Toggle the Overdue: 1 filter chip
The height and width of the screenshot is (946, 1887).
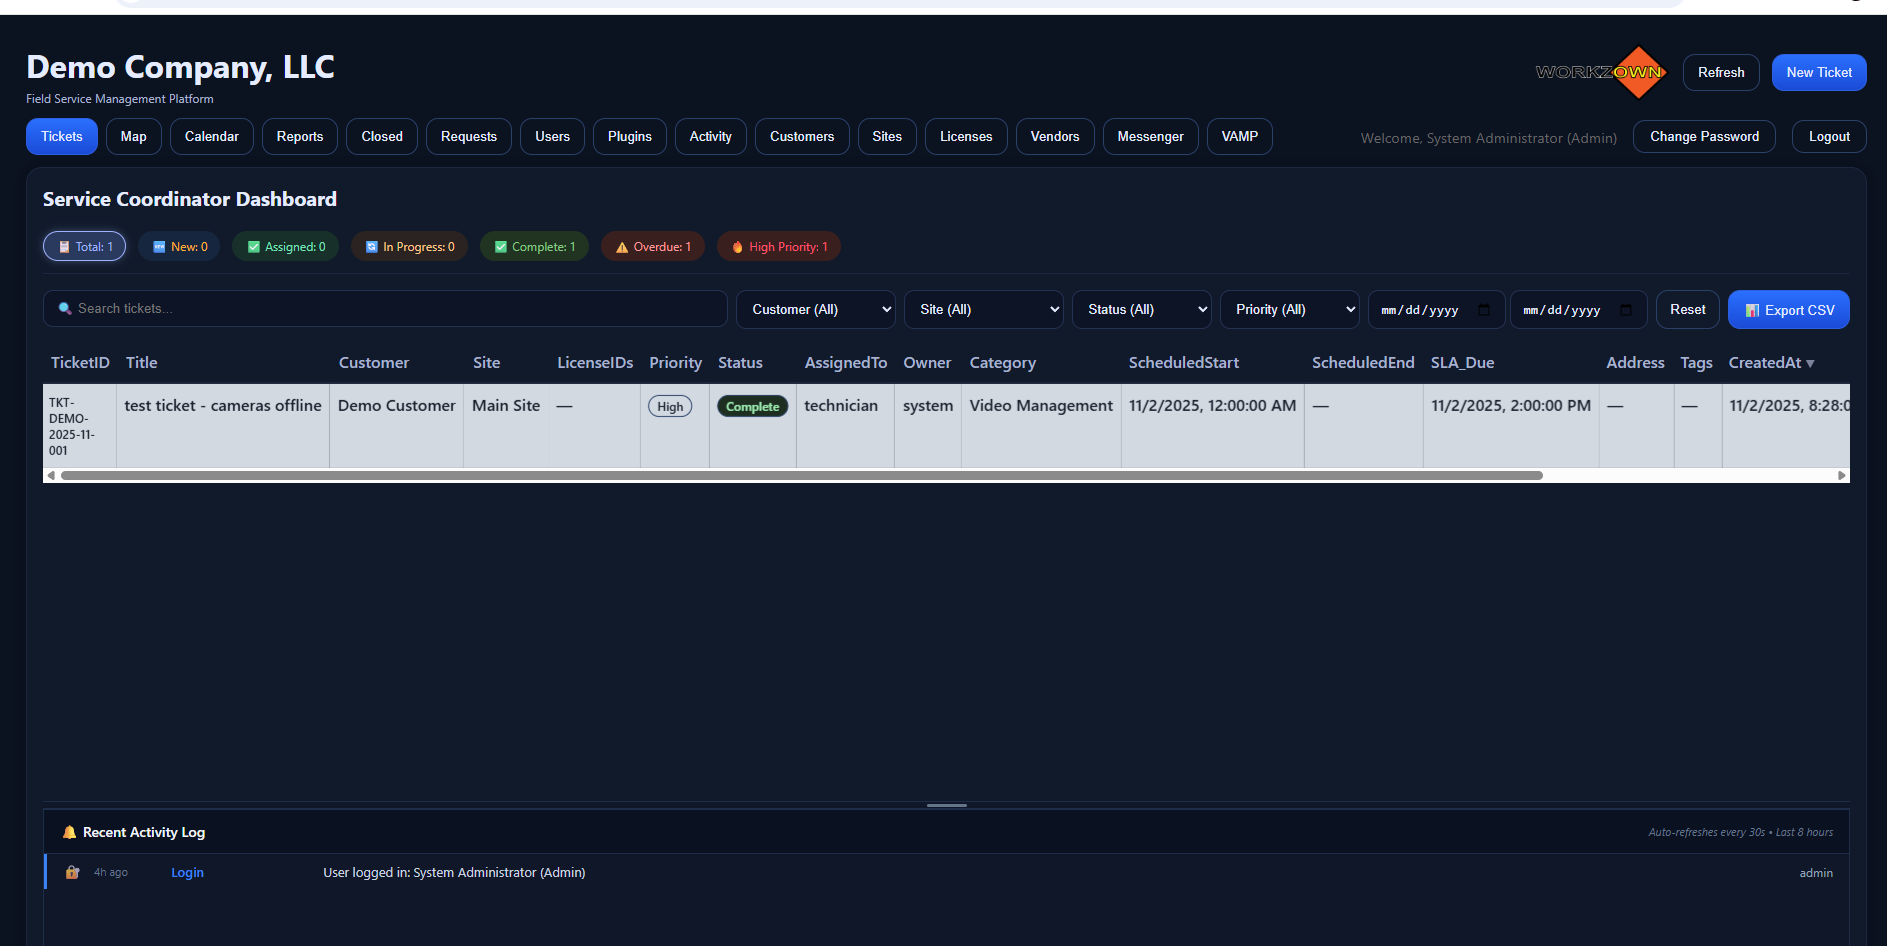point(652,247)
